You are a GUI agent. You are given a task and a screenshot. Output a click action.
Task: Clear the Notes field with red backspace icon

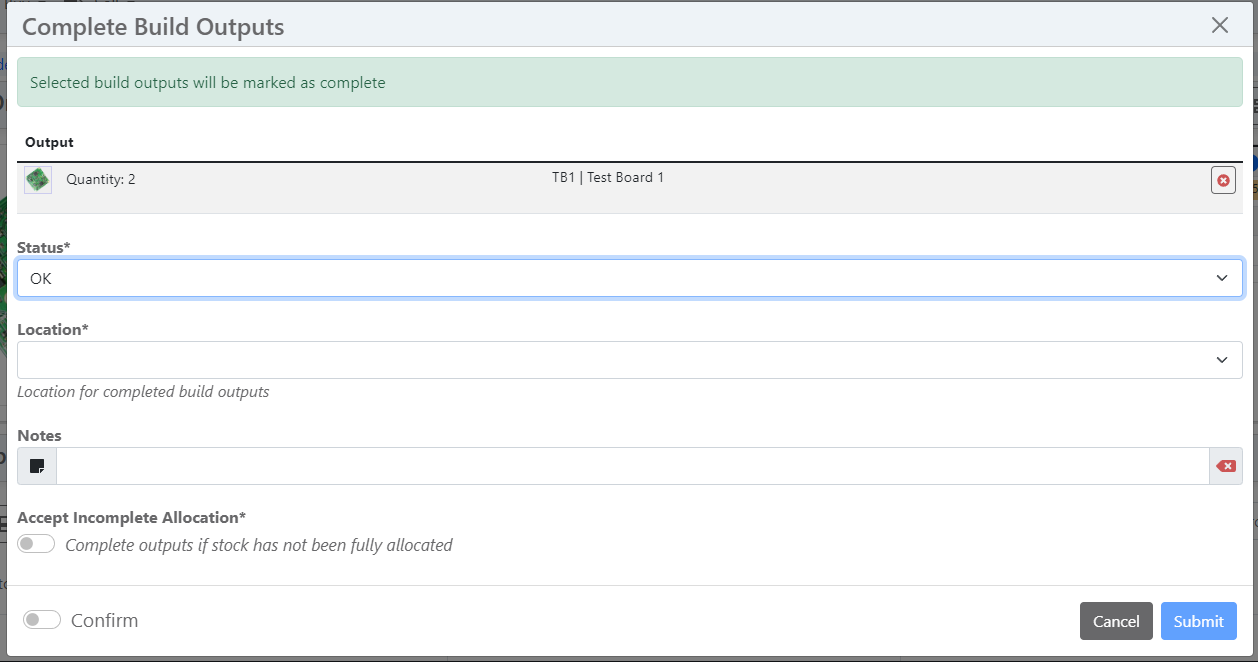(1225, 466)
